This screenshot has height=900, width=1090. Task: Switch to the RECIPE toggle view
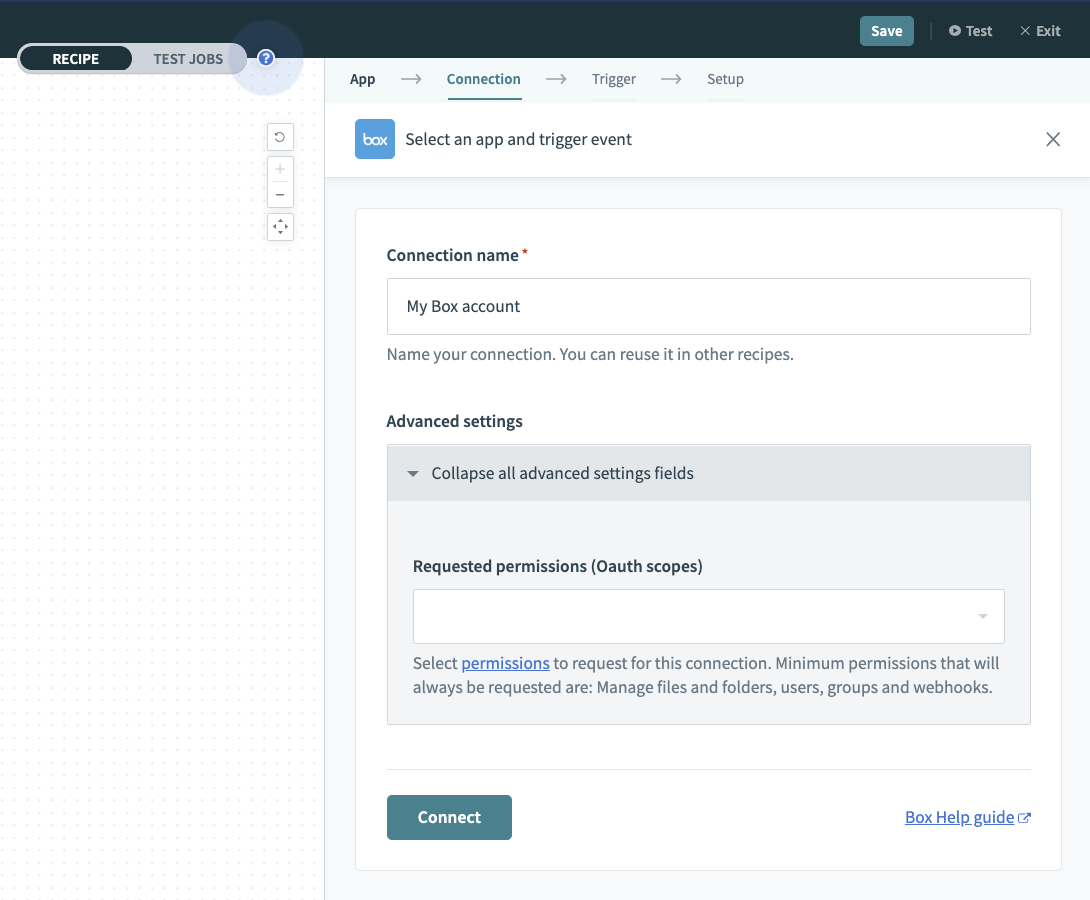76,59
